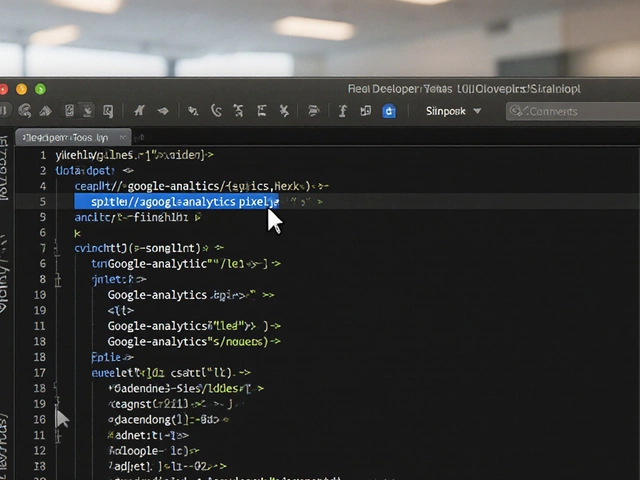Click the magnifier icon inside the search field

tap(518, 111)
